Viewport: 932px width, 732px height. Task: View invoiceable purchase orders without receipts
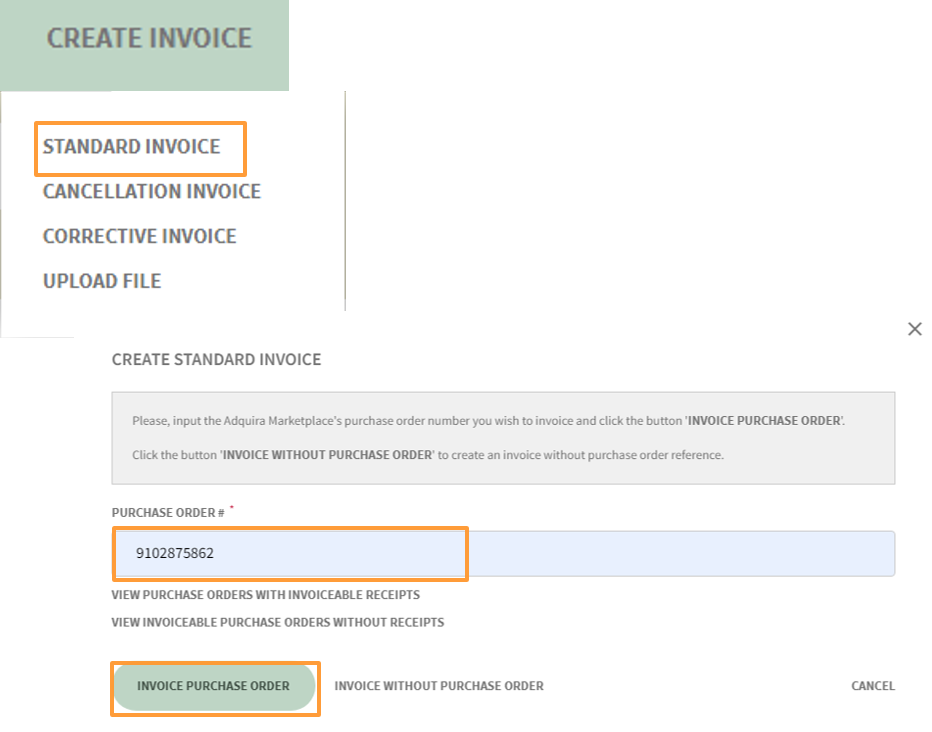point(277,621)
